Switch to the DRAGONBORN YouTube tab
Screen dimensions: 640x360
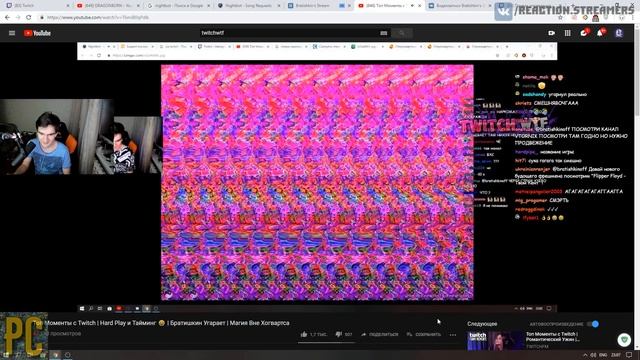tap(107, 6)
